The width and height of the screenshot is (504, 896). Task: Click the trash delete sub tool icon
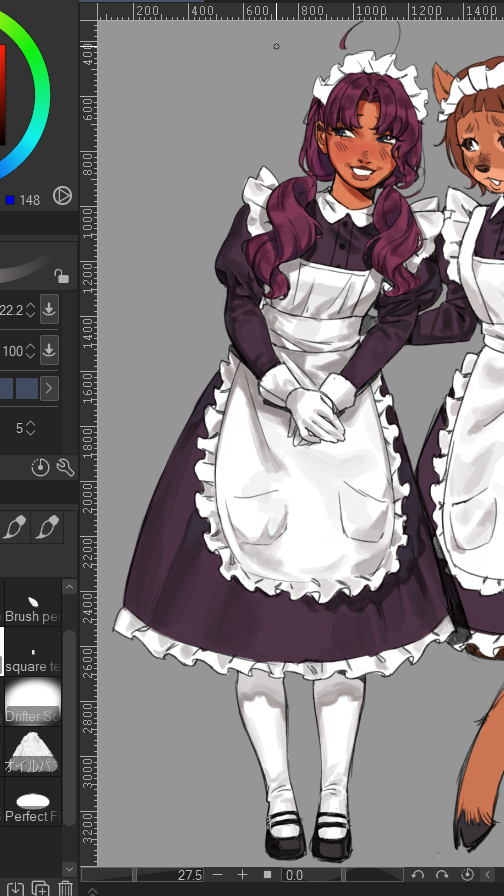click(66, 888)
